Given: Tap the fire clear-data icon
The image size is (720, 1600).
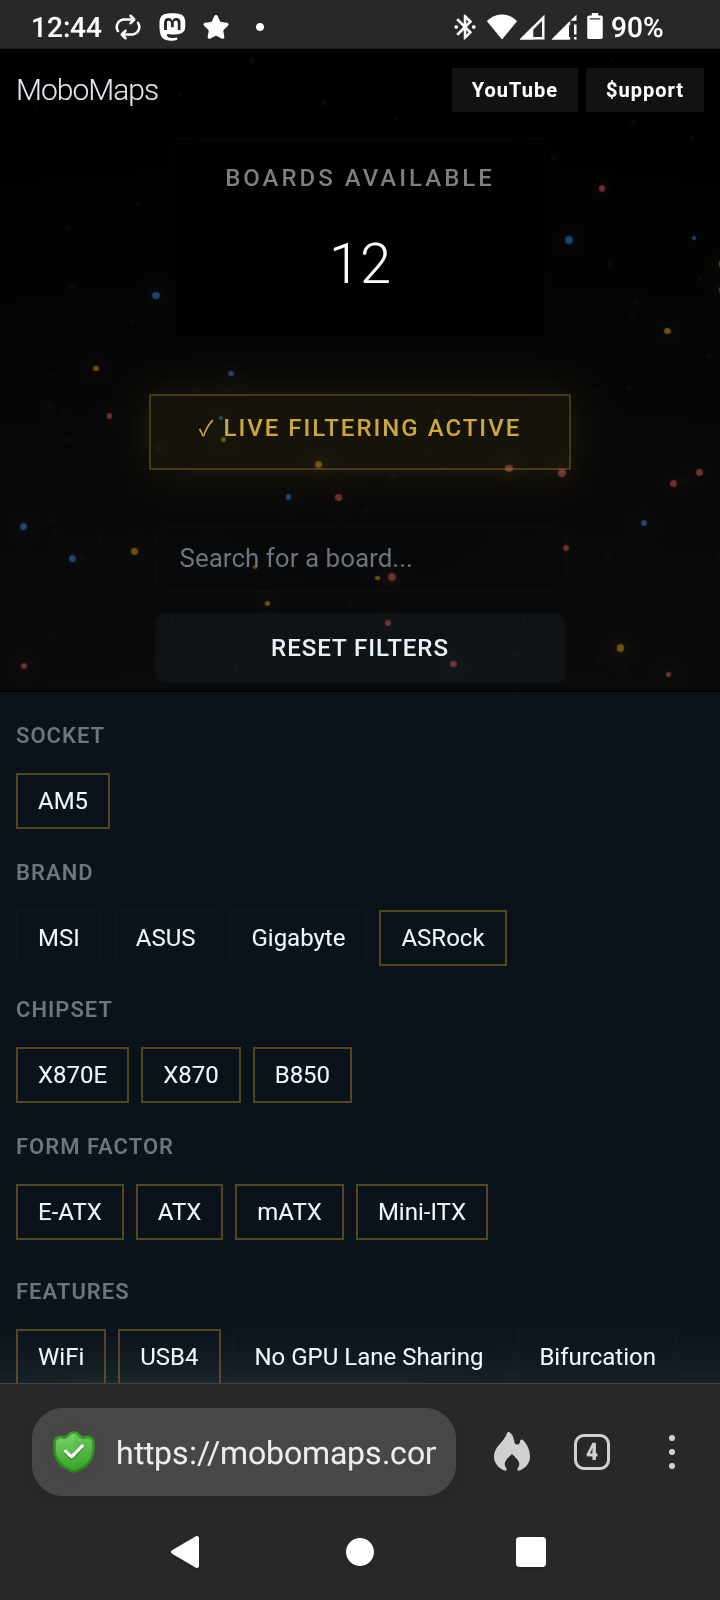Looking at the screenshot, I should (512, 1452).
